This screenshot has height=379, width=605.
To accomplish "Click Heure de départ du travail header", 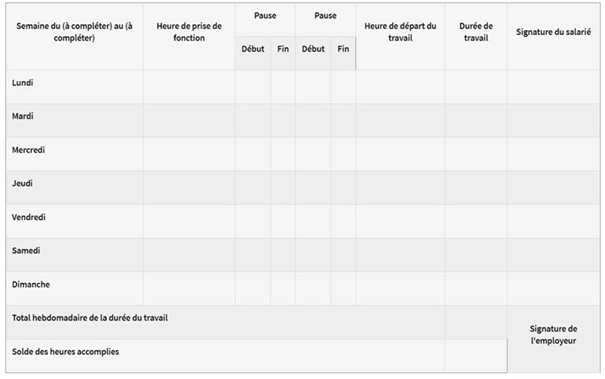I will (400, 37).
